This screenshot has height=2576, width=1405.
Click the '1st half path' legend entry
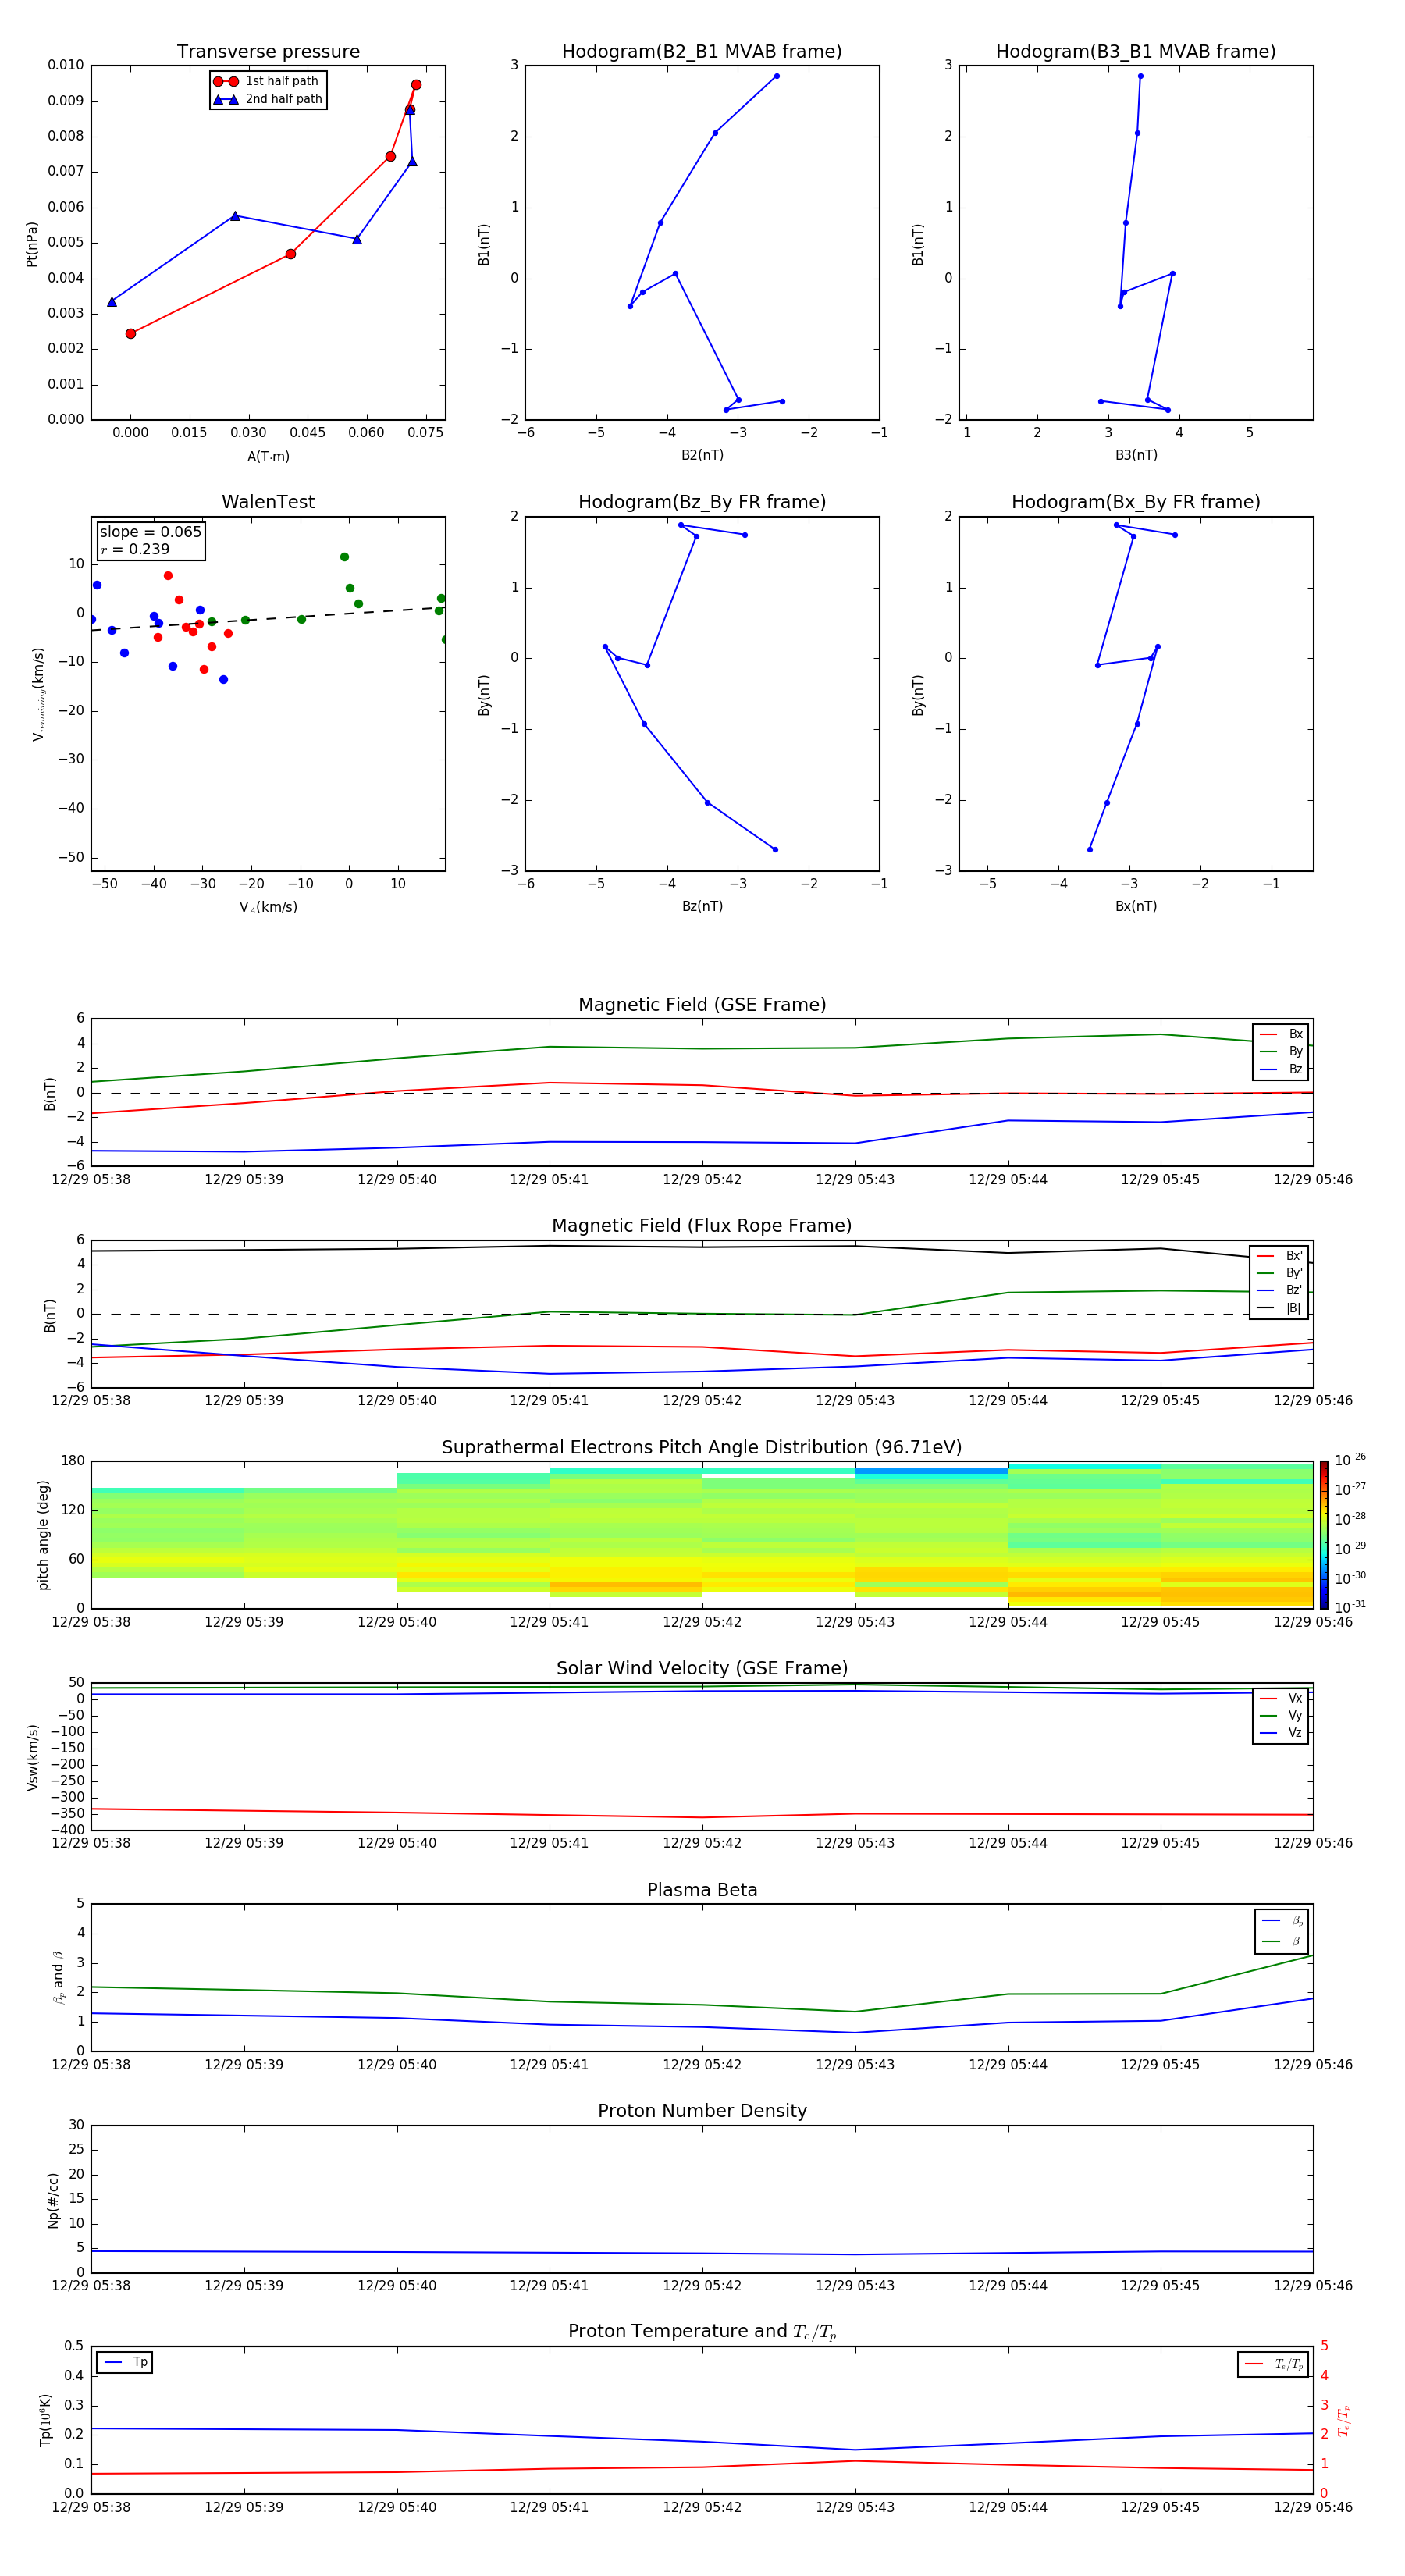[266, 81]
